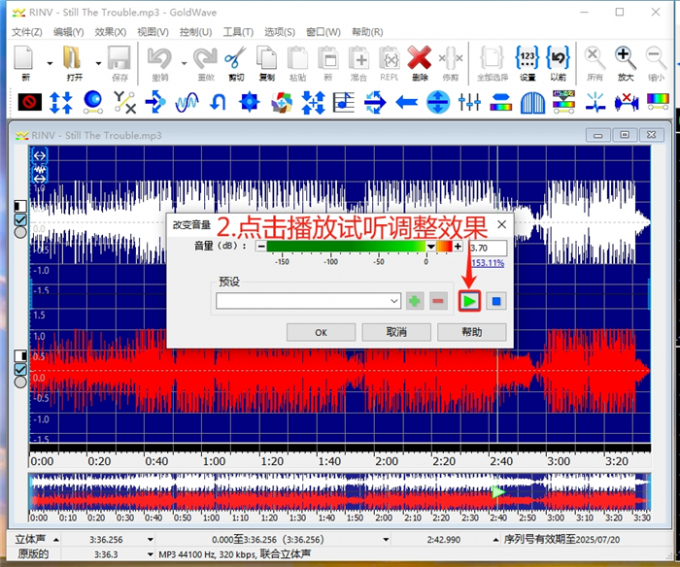
Task: Click the Censor effect icon
Action: coord(30,102)
